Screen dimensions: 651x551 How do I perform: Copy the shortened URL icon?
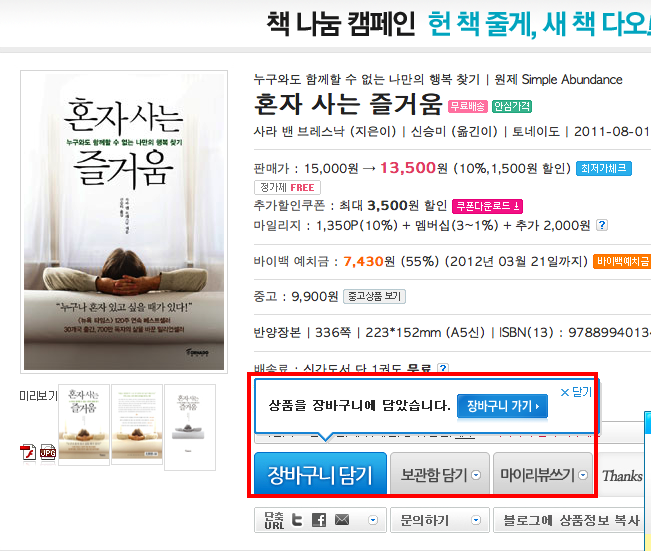click(x=274, y=520)
